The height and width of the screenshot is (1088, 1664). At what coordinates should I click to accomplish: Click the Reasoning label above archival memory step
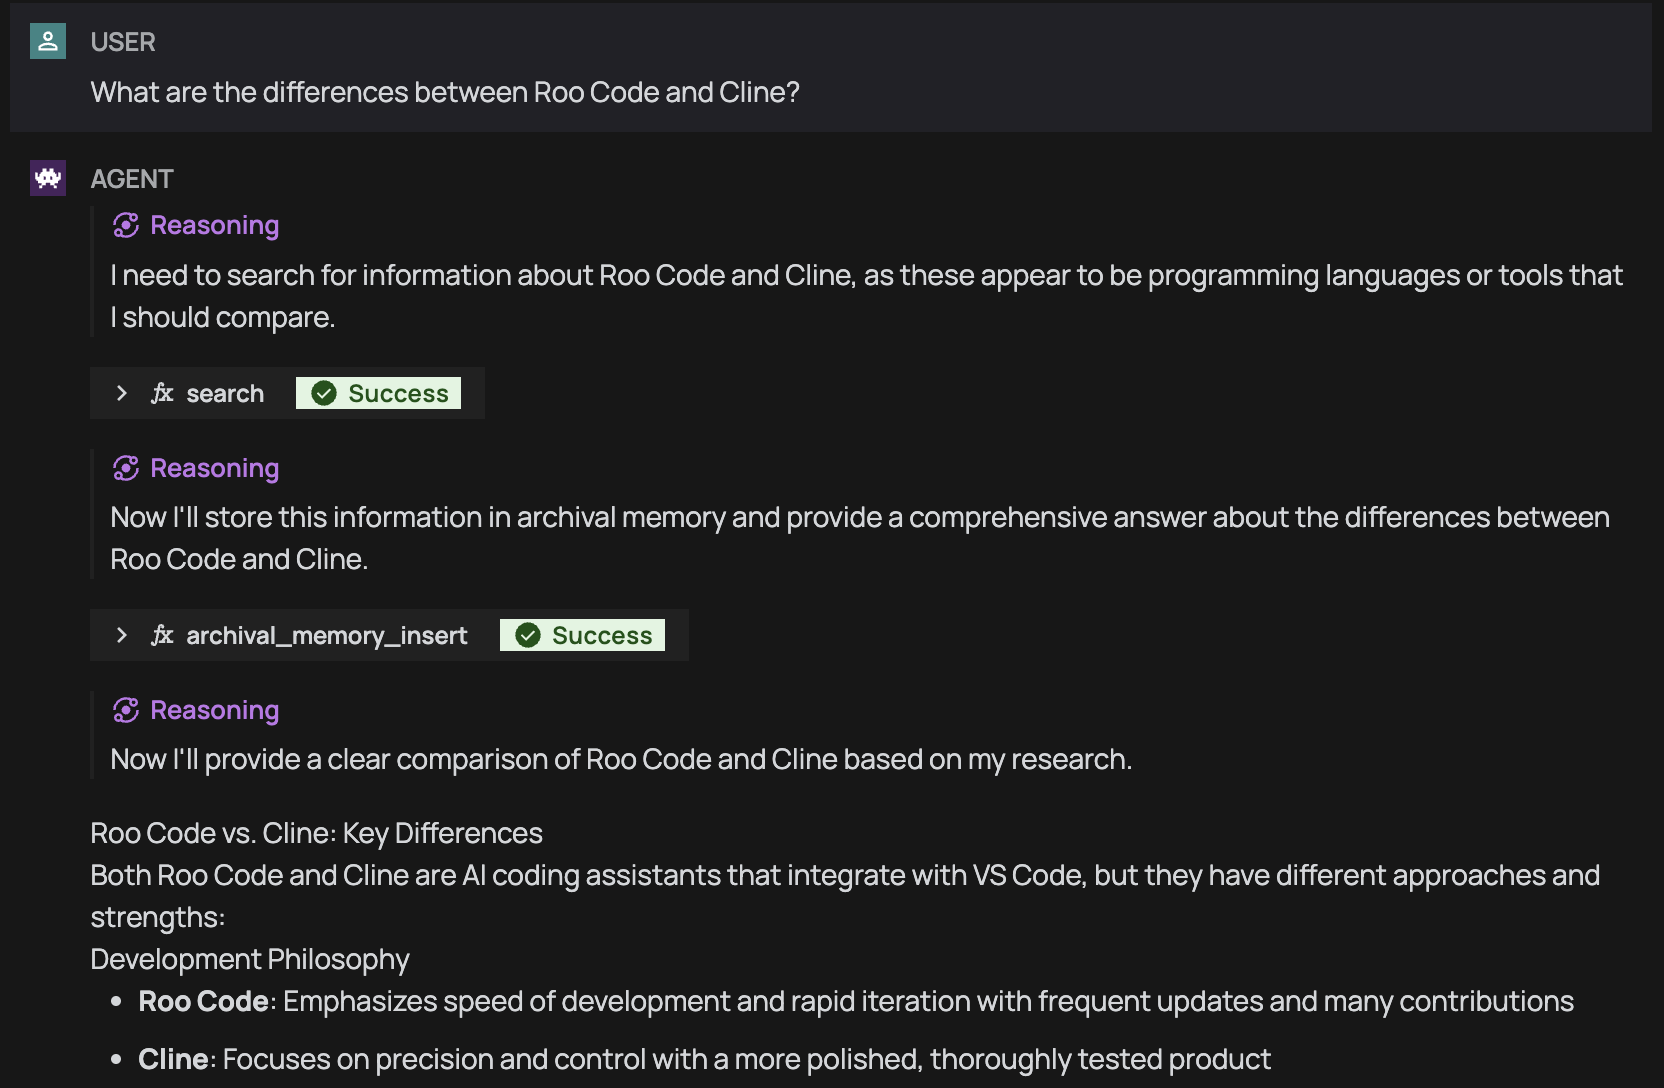pos(215,468)
